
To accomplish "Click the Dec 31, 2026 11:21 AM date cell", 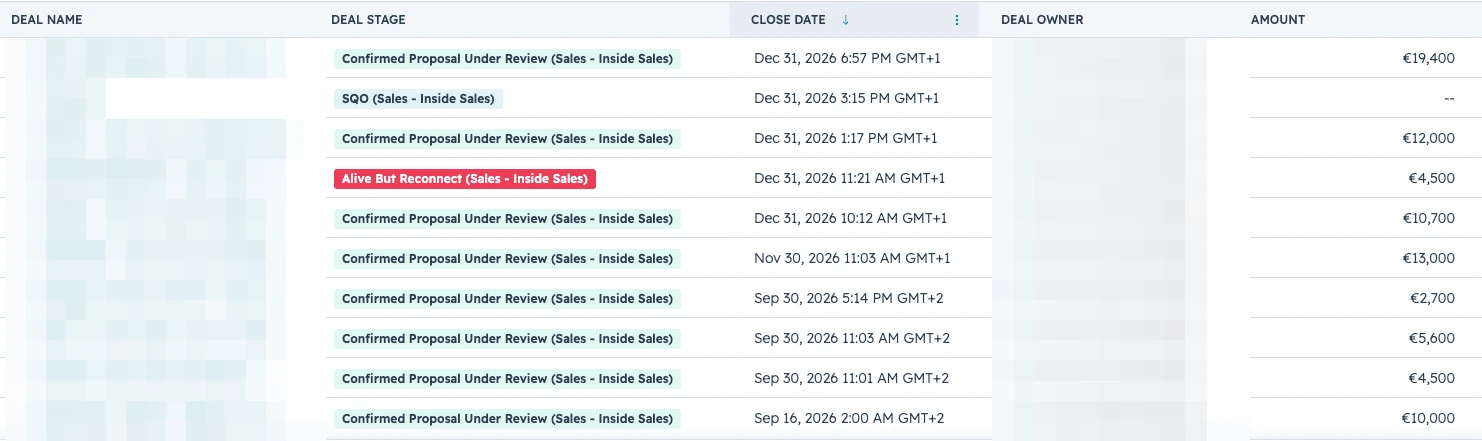I will [849, 179].
